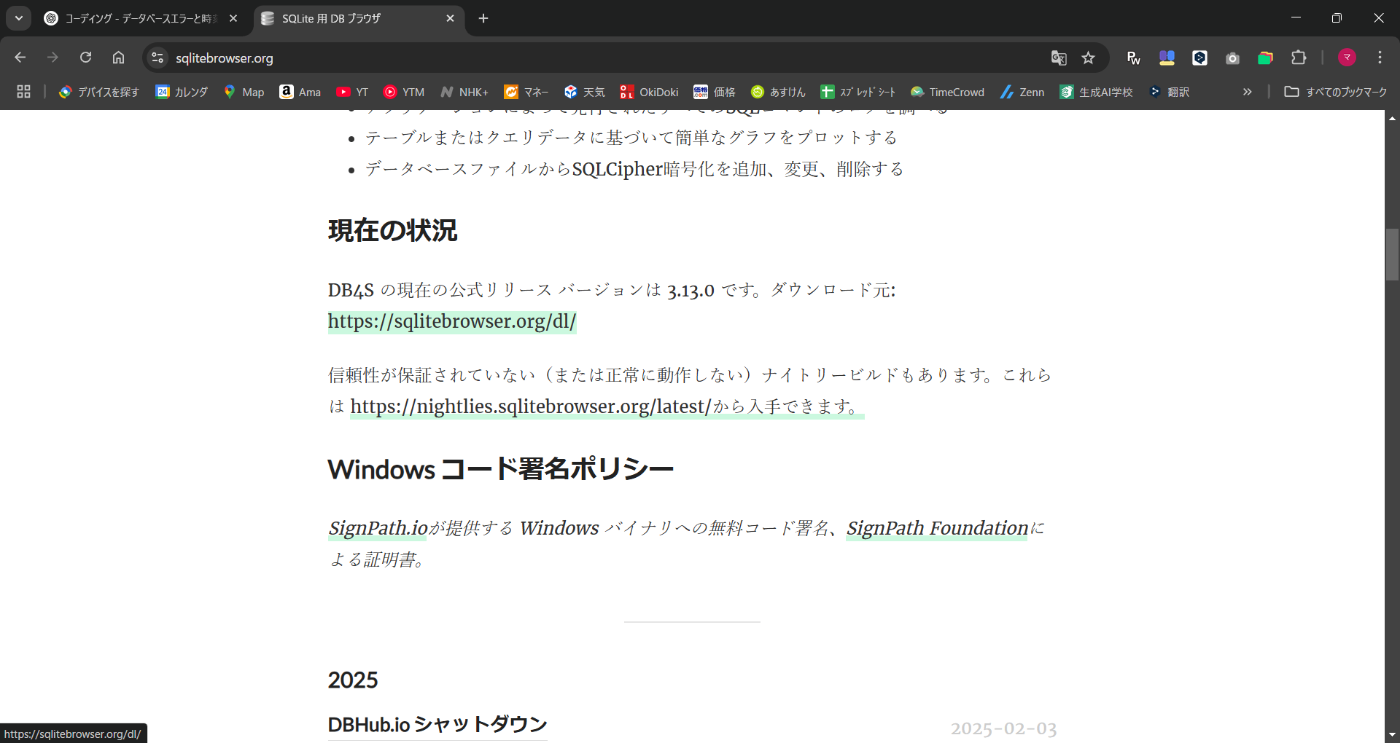Click the Windows コード署名ポリシー heading

click(x=500, y=469)
